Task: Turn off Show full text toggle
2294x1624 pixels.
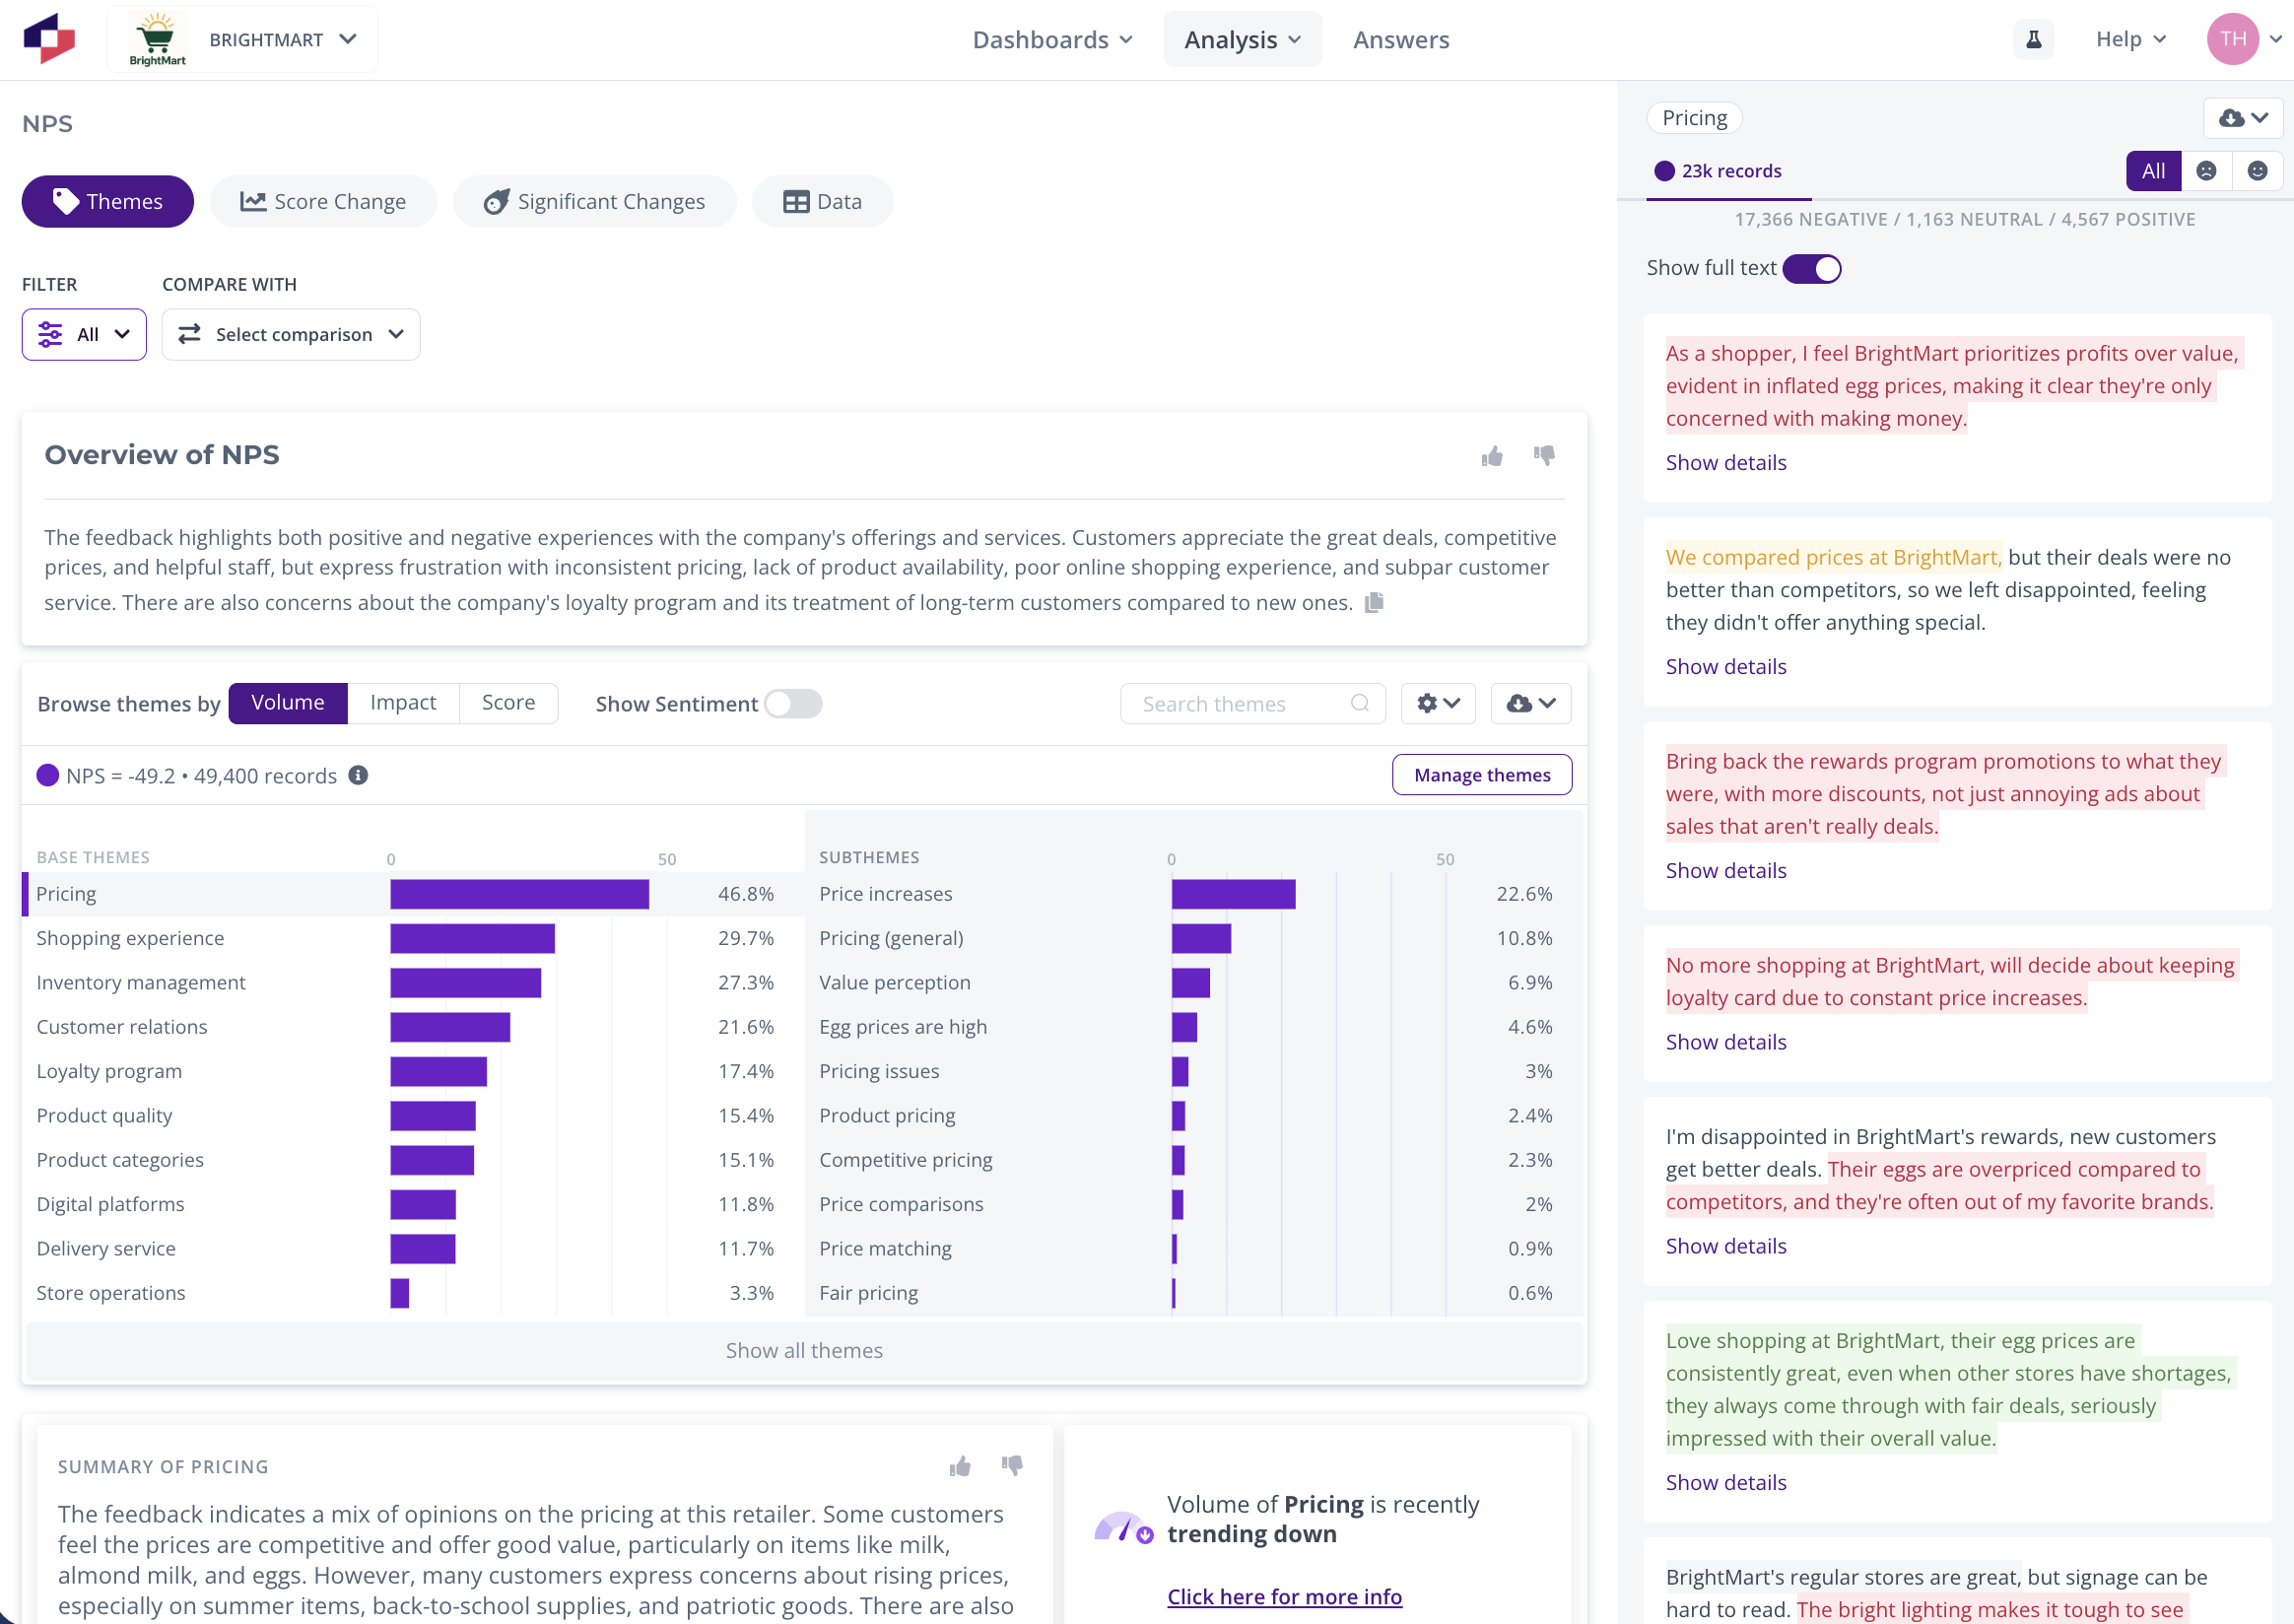Action: point(1811,268)
